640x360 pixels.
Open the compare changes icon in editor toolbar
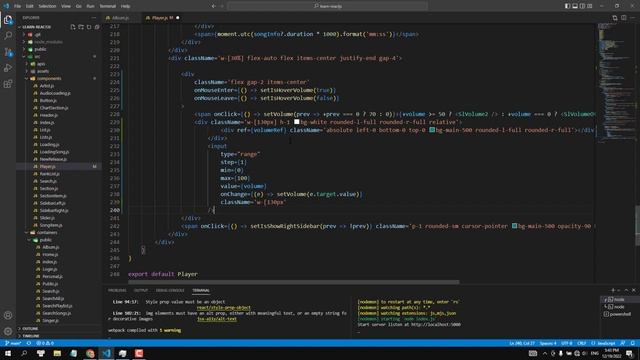(x=615, y=18)
